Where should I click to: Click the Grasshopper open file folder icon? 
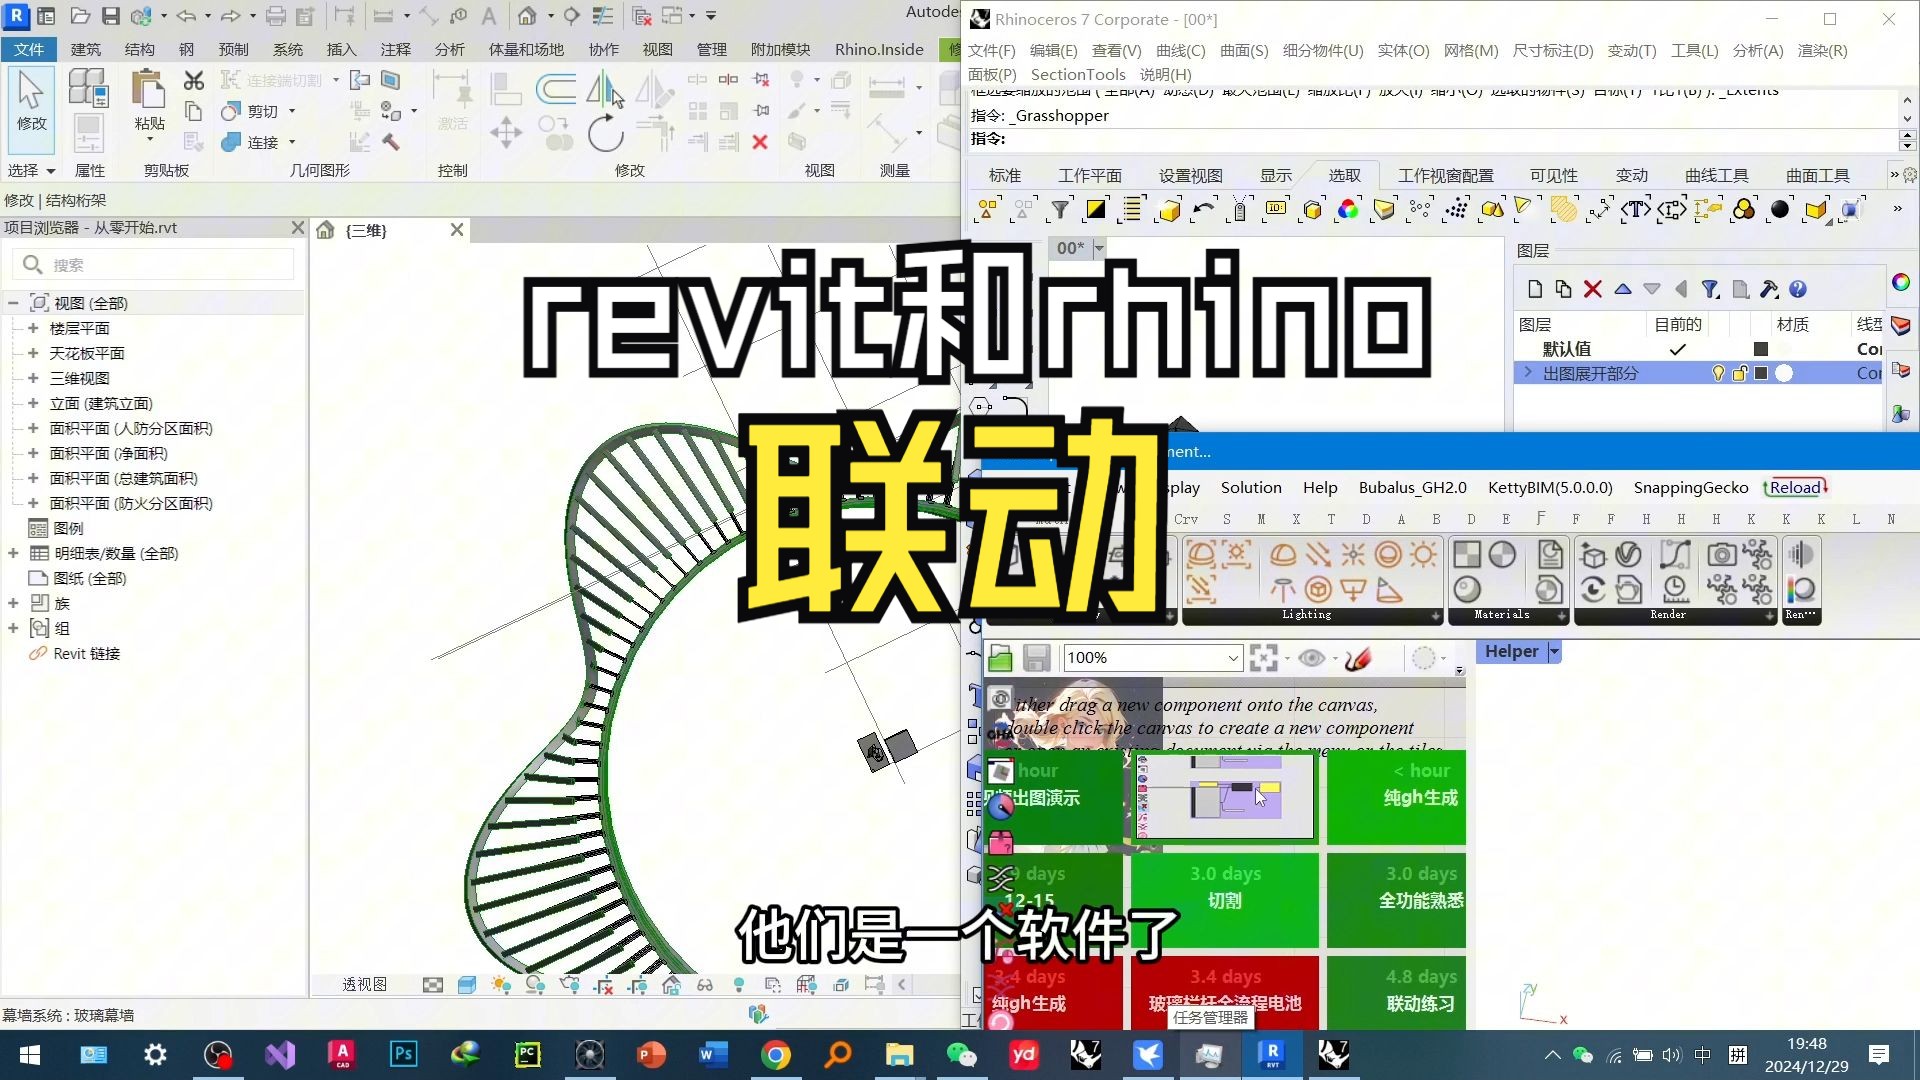click(1000, 658)
